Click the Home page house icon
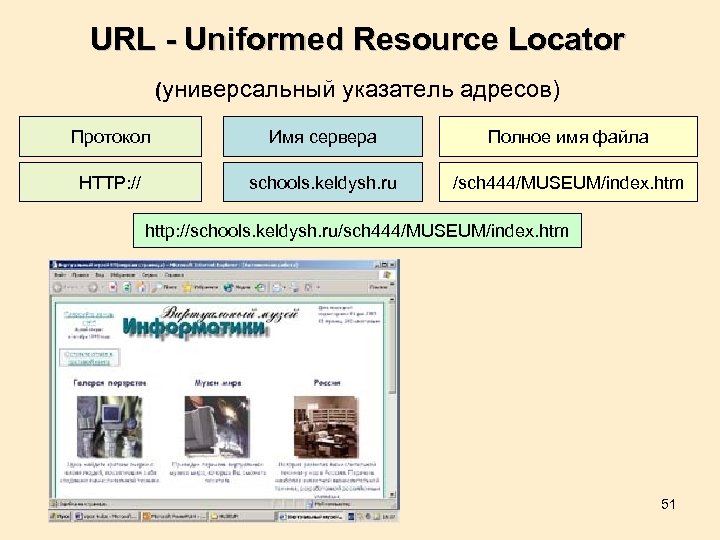The height and width of the screenshot is (540, 720). pyautogui.click(x=141, y=287)
